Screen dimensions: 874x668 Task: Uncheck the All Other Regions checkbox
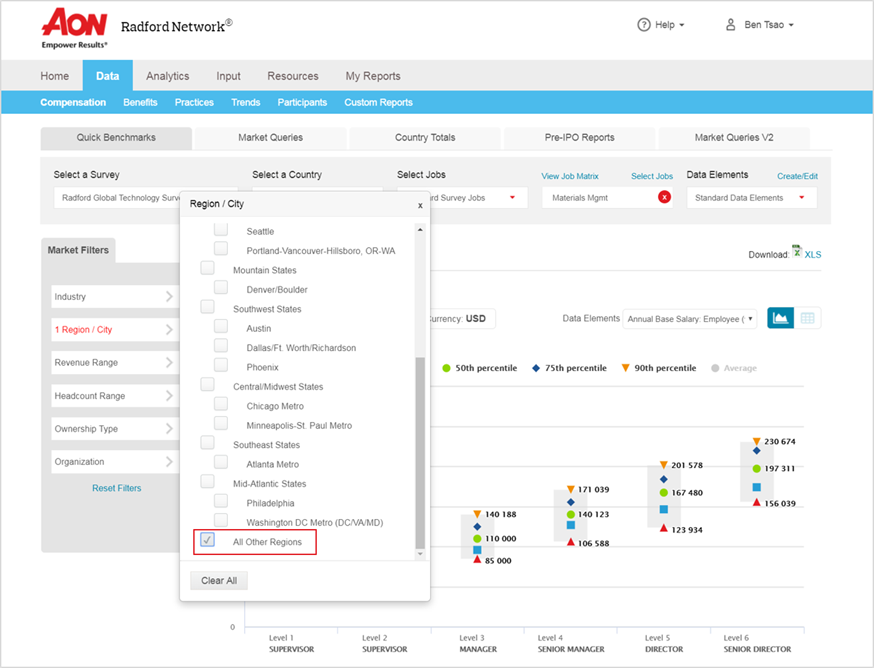coord(207,541)
